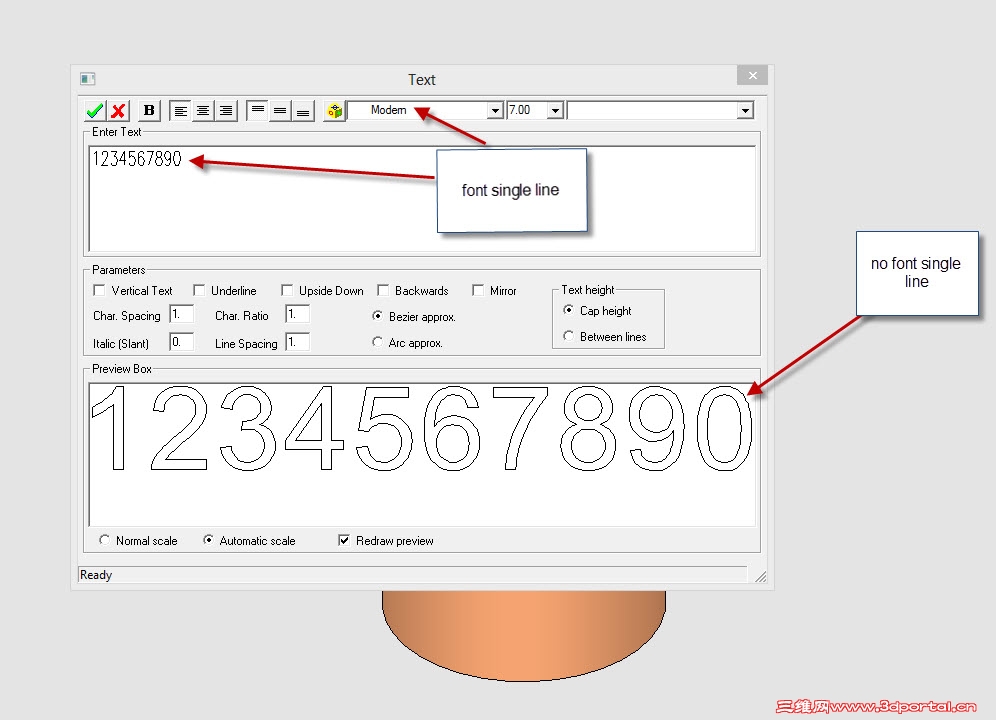This screenshot has height=720, width=996.
Task: Click the yellow font selection icon
Action: tap(334, 111)
